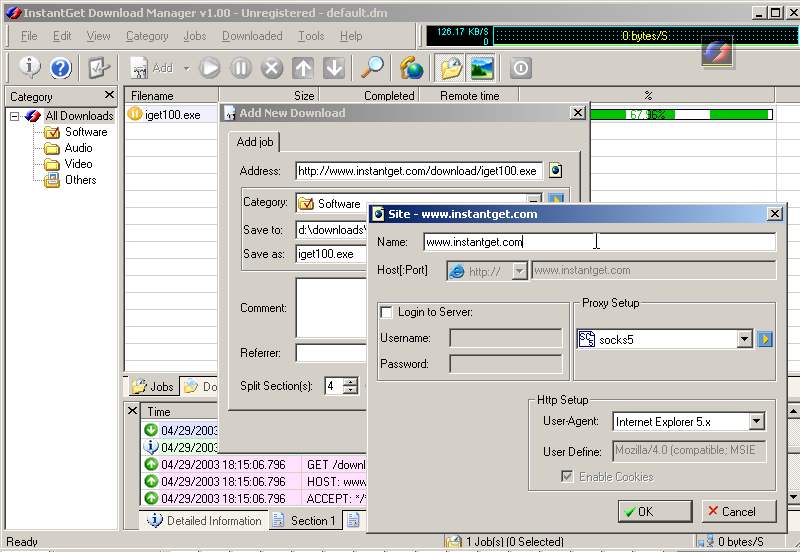Open the Jobs menu
This screenshot has width=800, height=552.
coord(195,36)
